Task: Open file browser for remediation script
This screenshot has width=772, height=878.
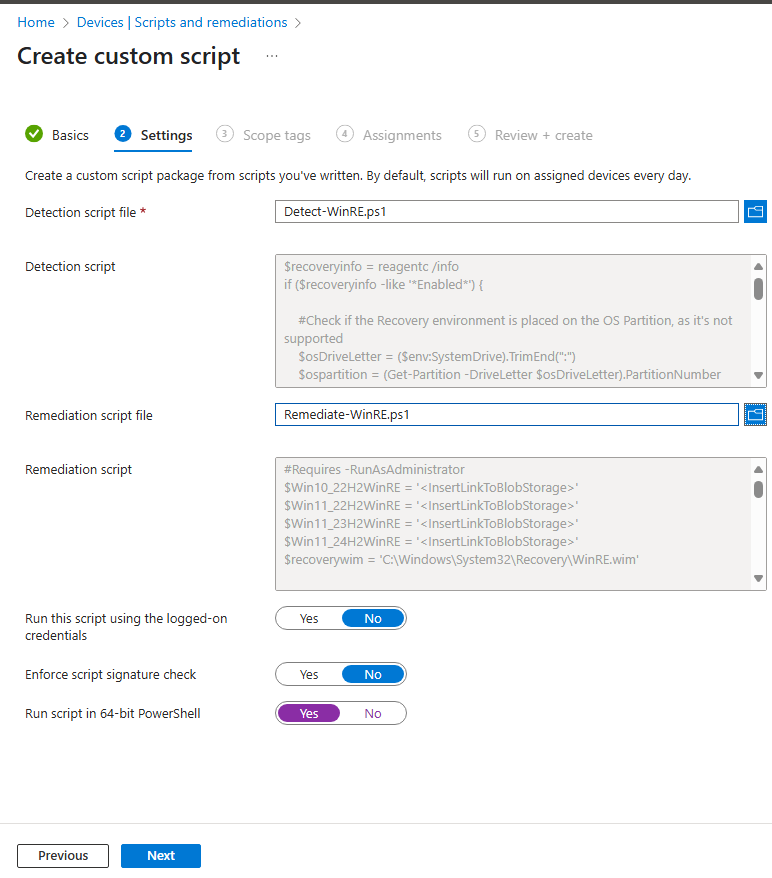Action: [755, 414]
